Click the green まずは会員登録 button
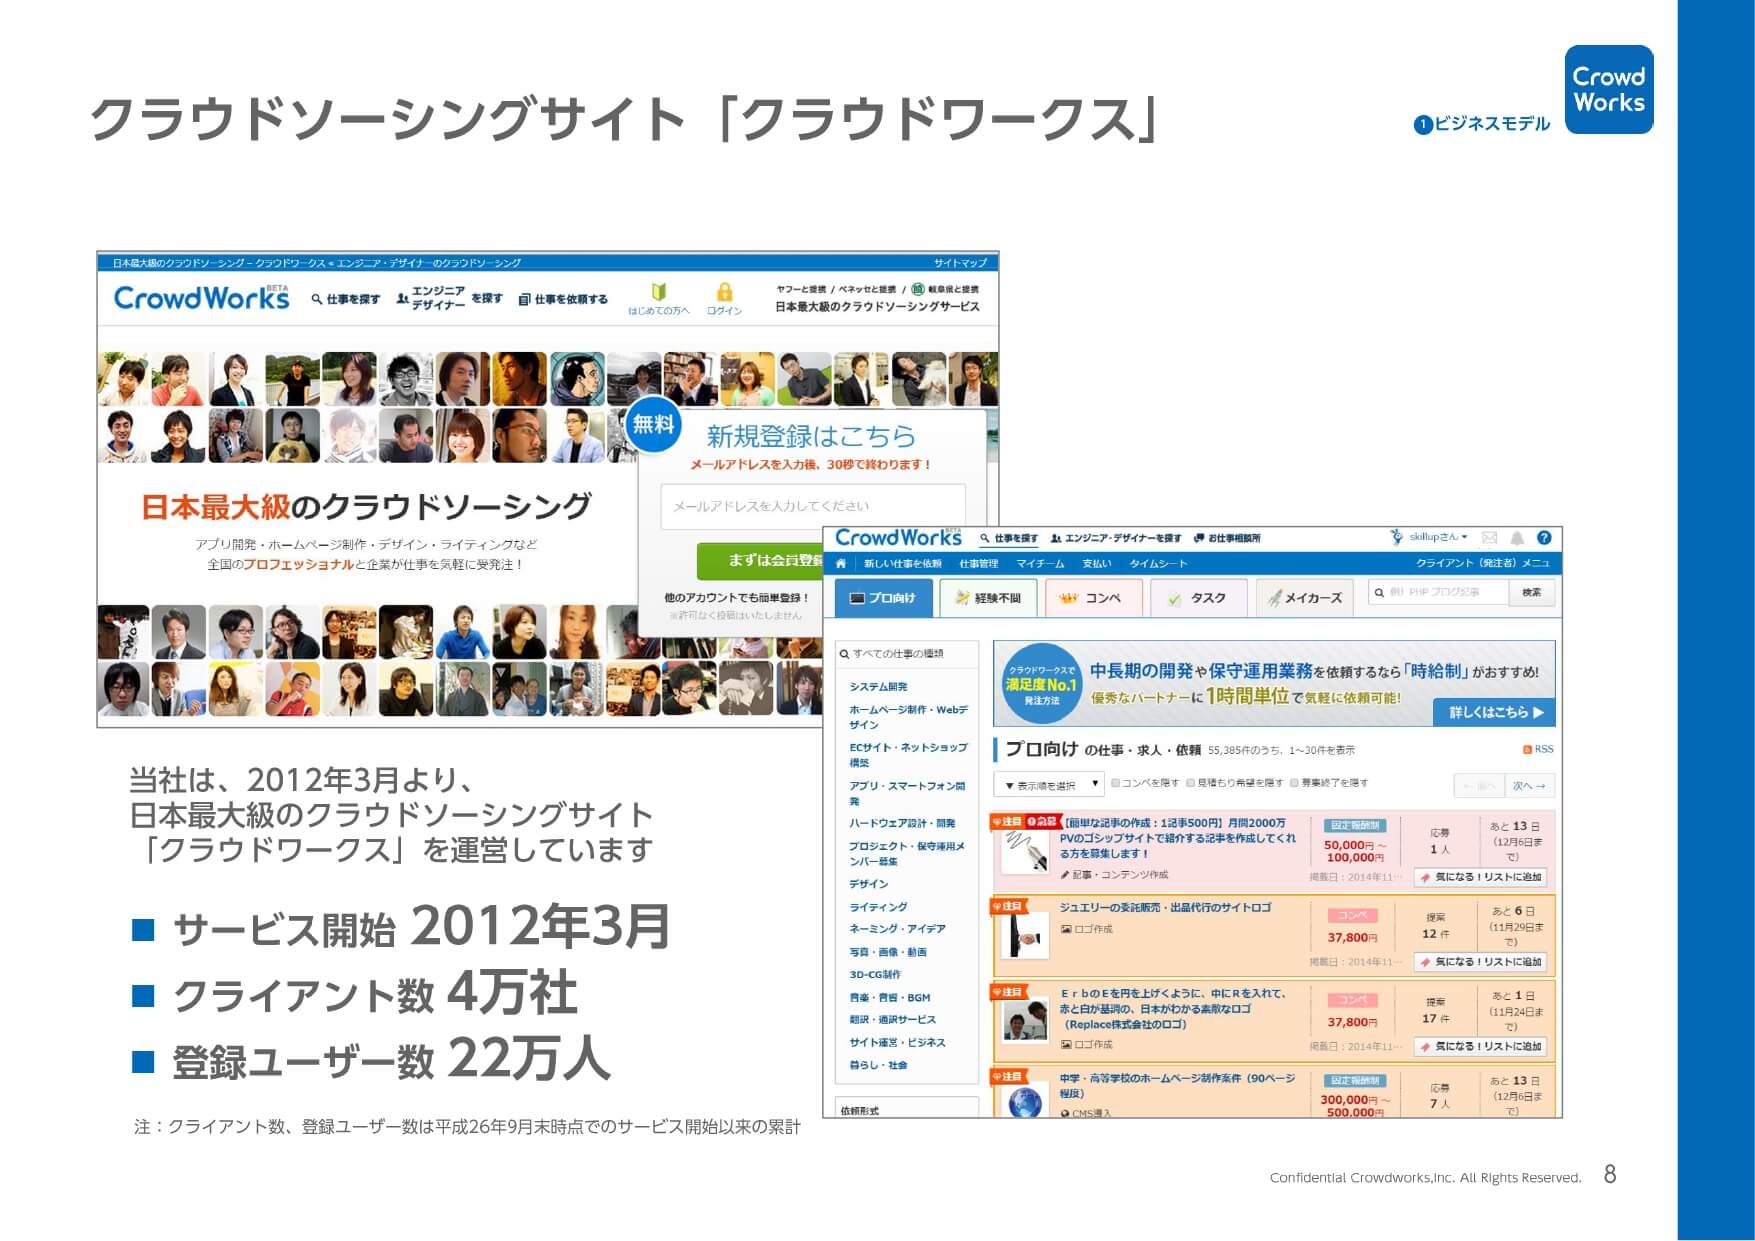This screenshot has height=1241, width=1755. 760,560
